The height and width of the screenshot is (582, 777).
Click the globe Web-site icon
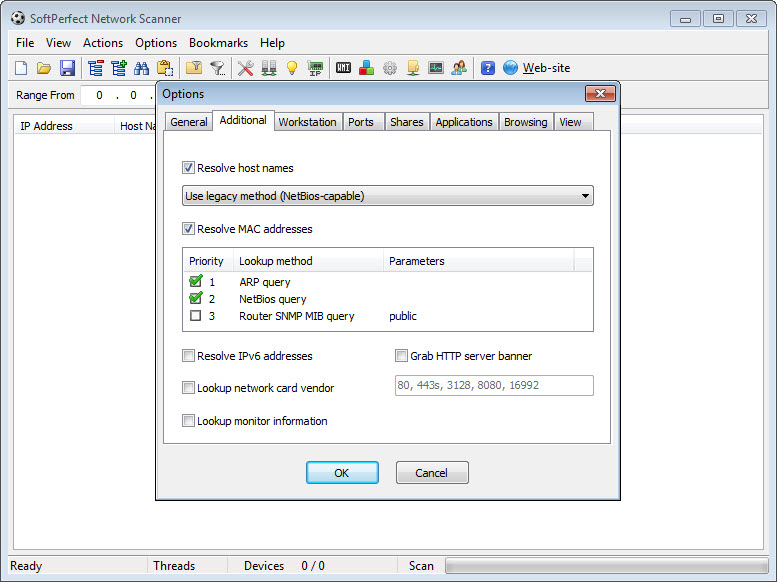(510, 68)
